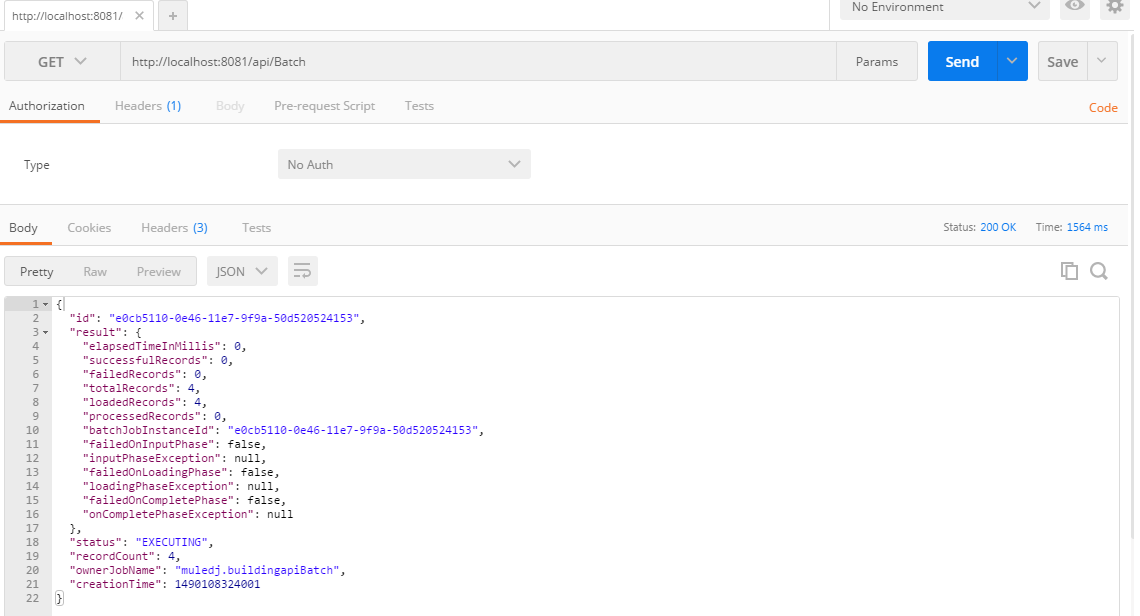
Task: Open the Cookies tab of the response
Action: pos(89,227)
